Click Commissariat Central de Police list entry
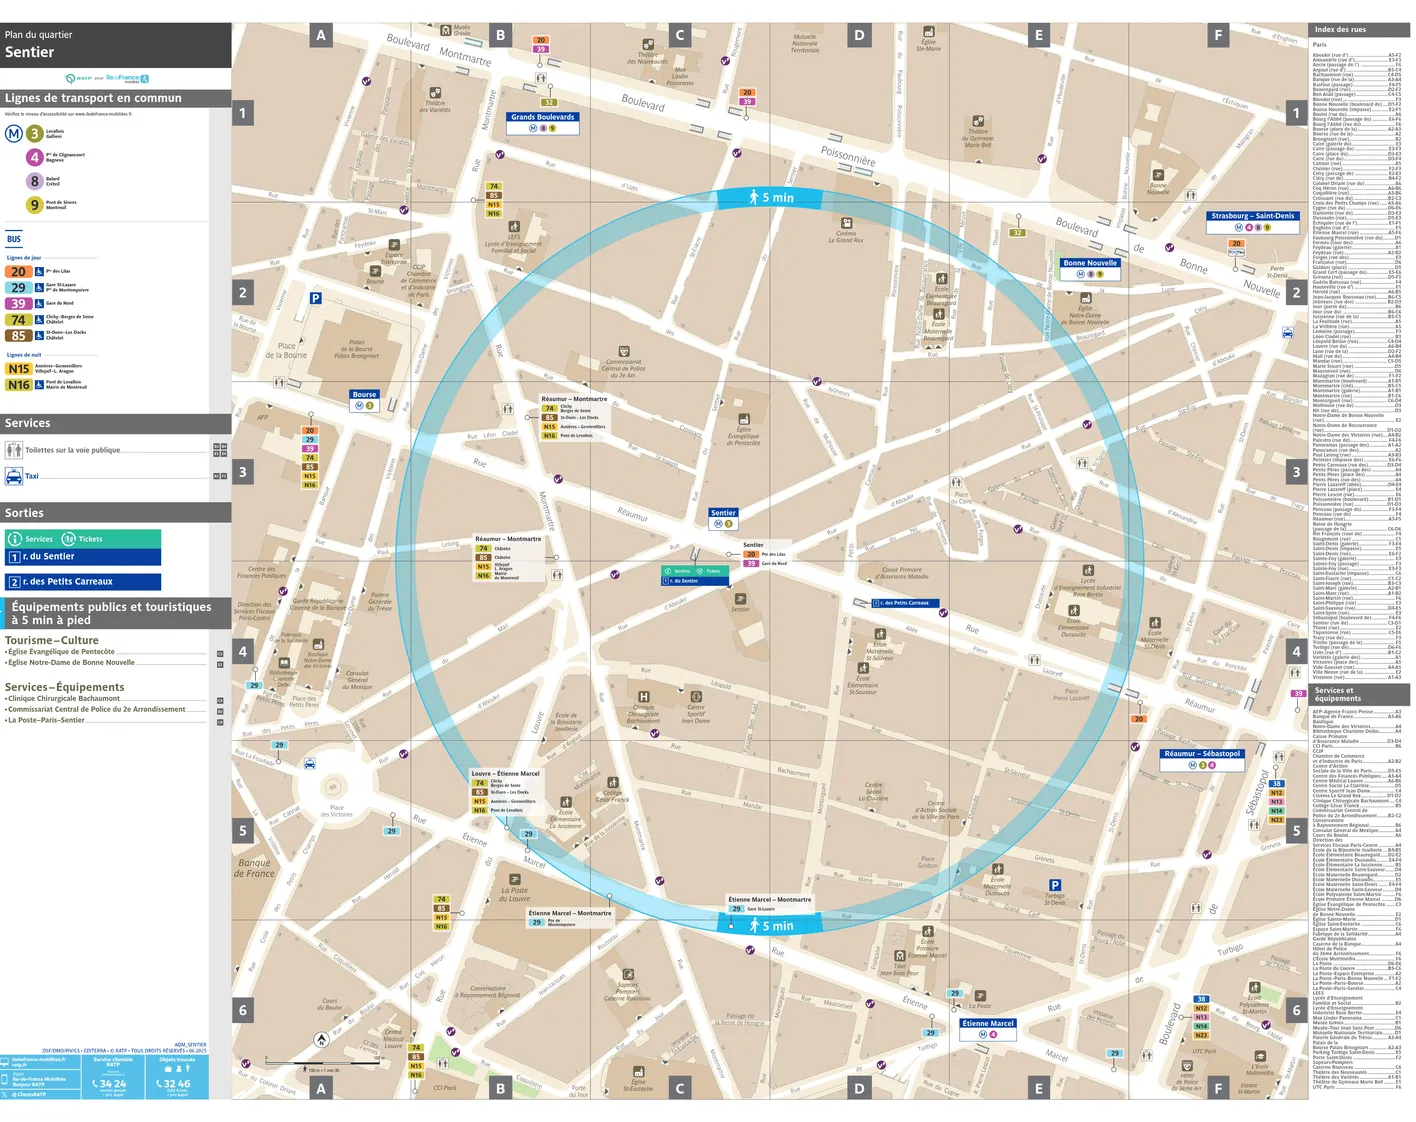Image resolution: width=1416 pixels, height=1122 pixels. [x=96, y=709]
